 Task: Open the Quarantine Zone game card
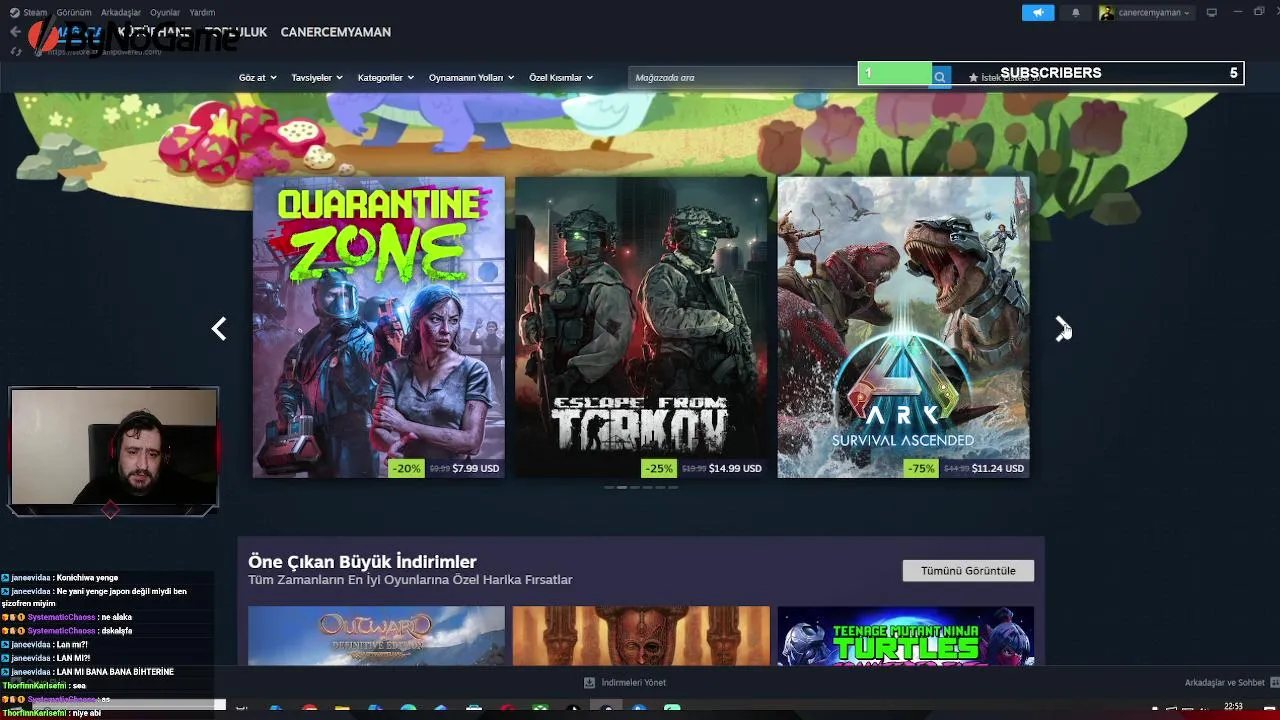378,327
